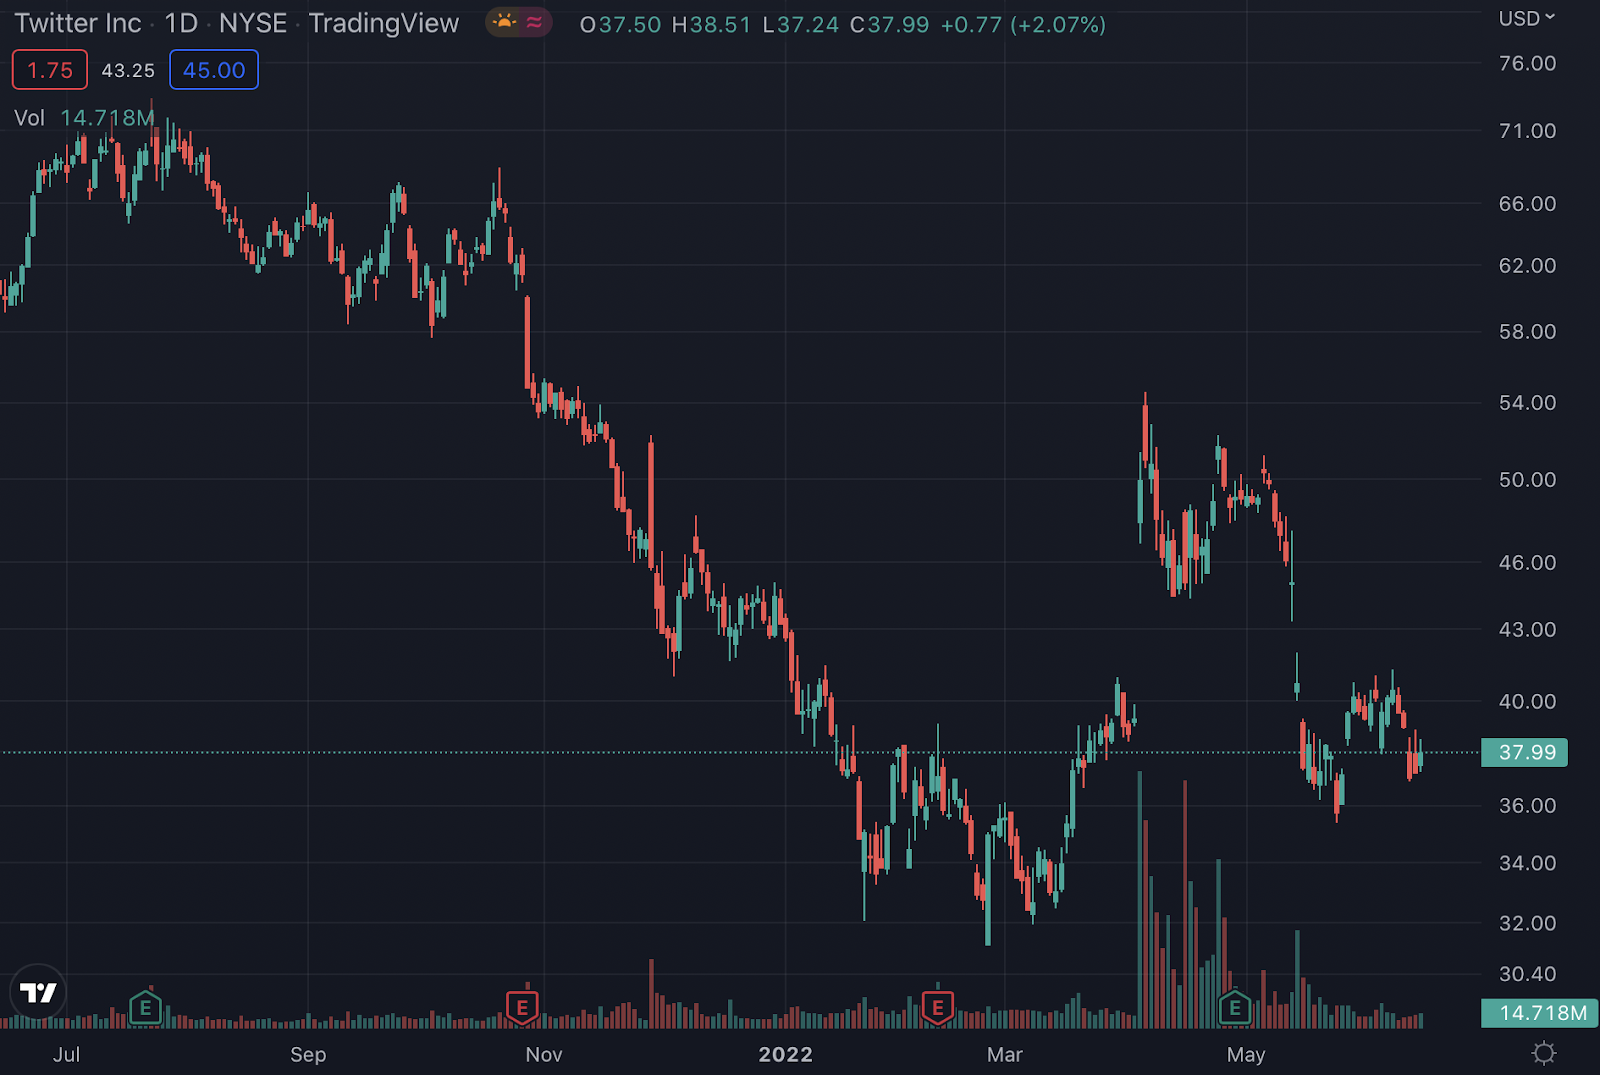
Task: Click the Sep label on time axis
Action: (x=308, y=1055)
